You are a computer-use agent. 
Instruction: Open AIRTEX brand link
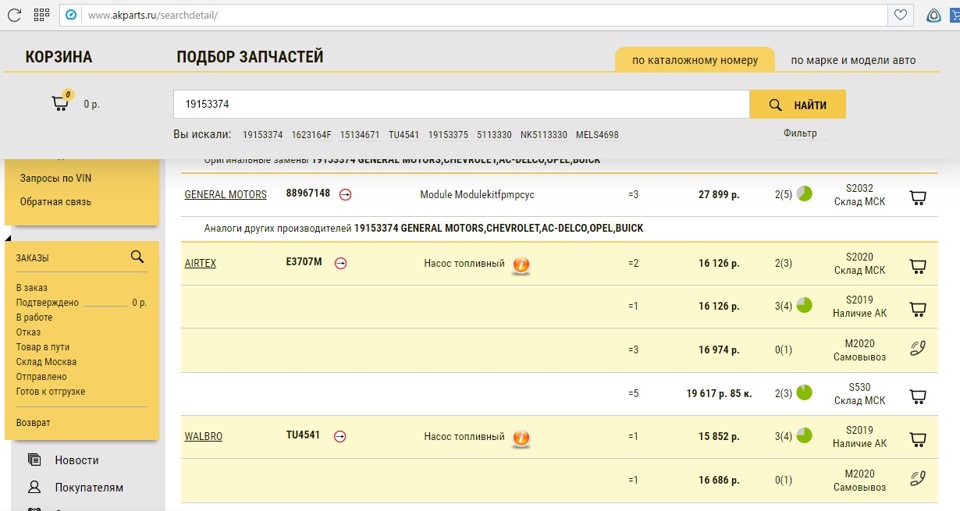point(200,264)
